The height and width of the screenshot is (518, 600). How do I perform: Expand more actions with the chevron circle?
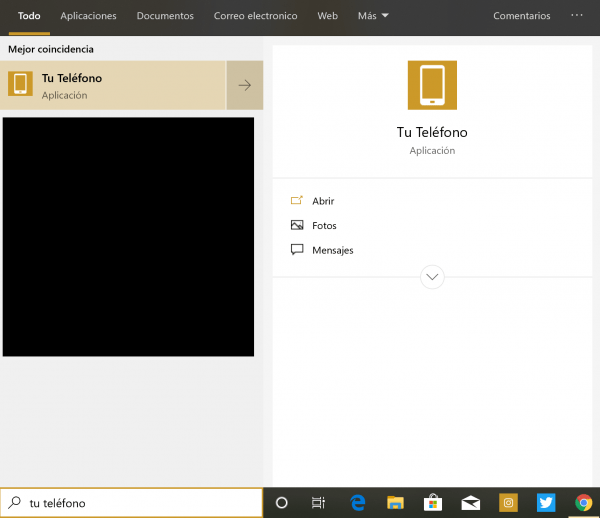tap(432, 277)
